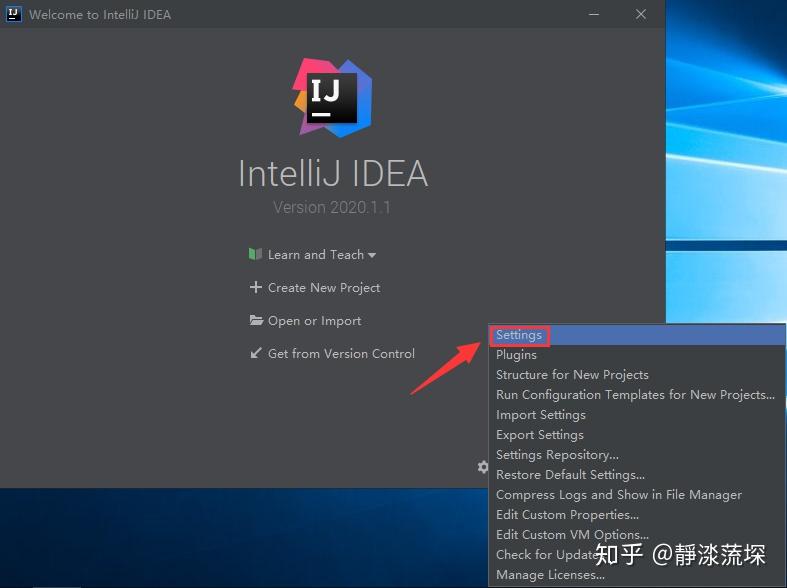The width and height of the screenshot is (787, 588).
Task: Open Run Configuration Templates for New Projects
Action: click(636, 395)
